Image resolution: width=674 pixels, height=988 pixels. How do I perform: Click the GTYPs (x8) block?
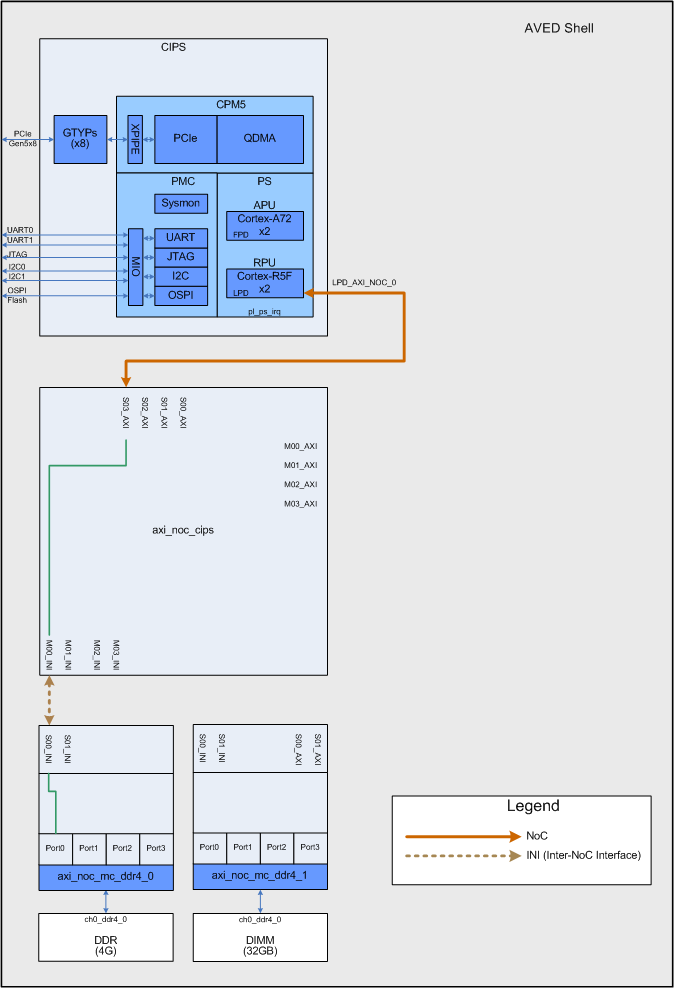pyautogui.click(x=80, y=139)
